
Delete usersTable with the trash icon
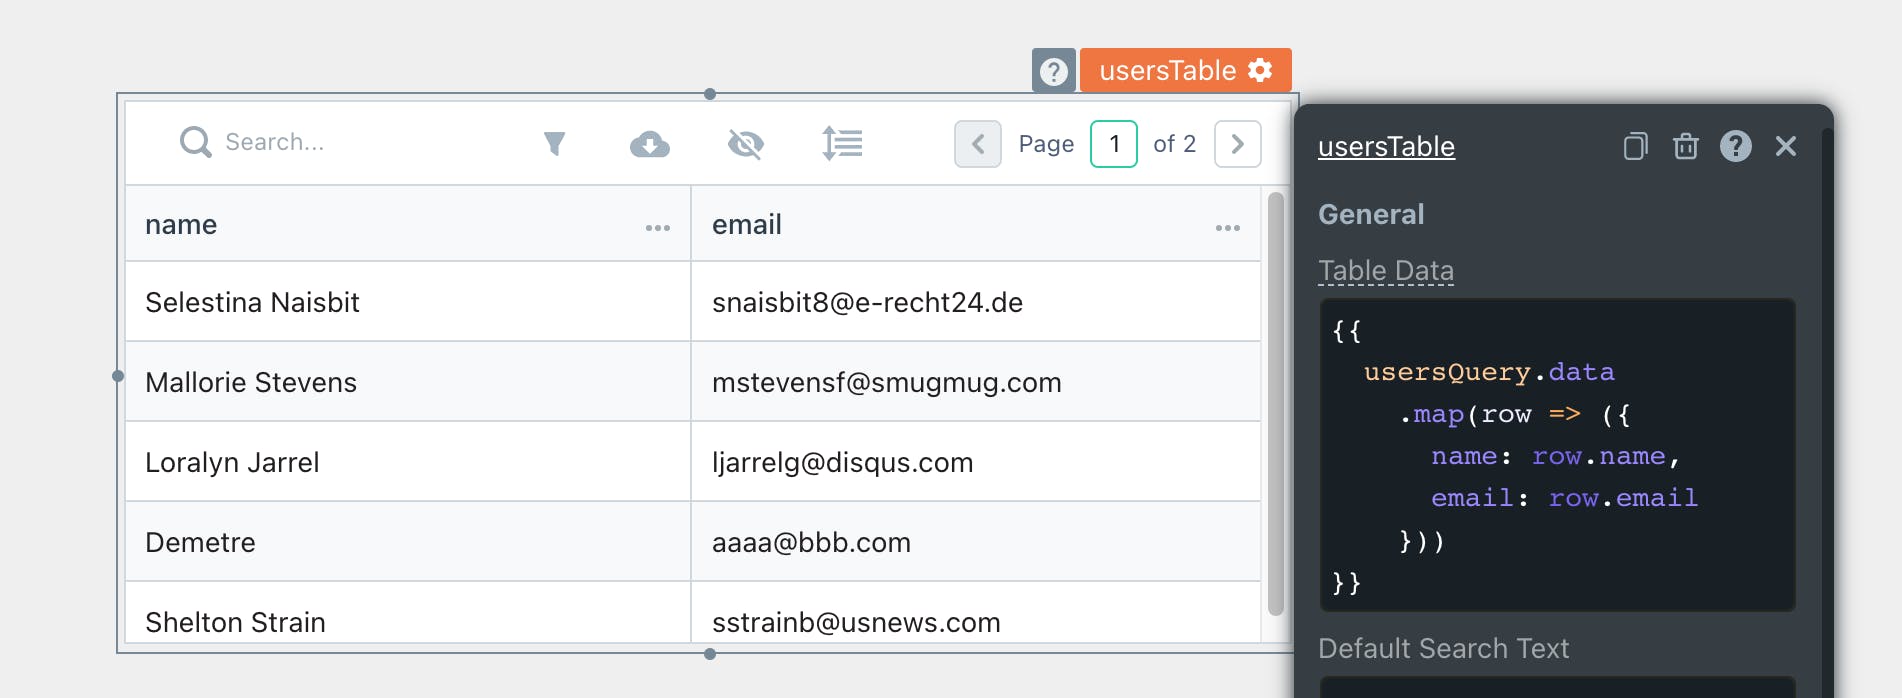pyautogui.click(x=1686, y=146)
